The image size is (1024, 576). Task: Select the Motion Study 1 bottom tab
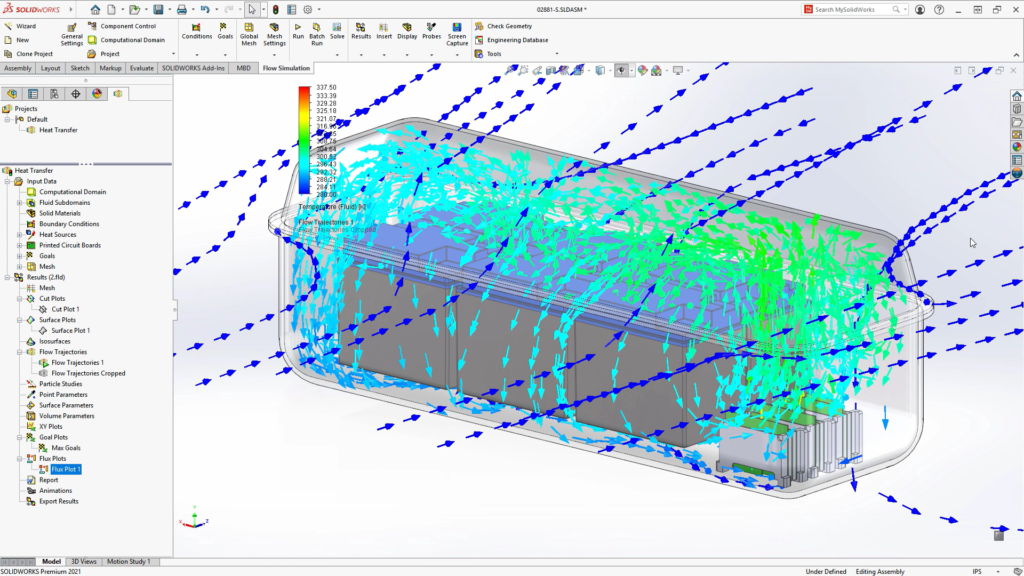pos(128,561)
